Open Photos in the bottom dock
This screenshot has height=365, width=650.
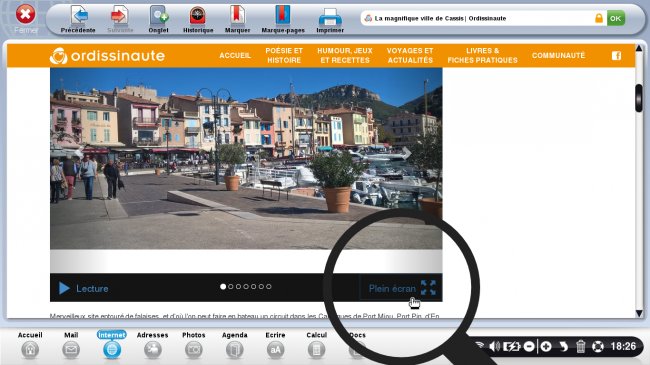(194, 345)
